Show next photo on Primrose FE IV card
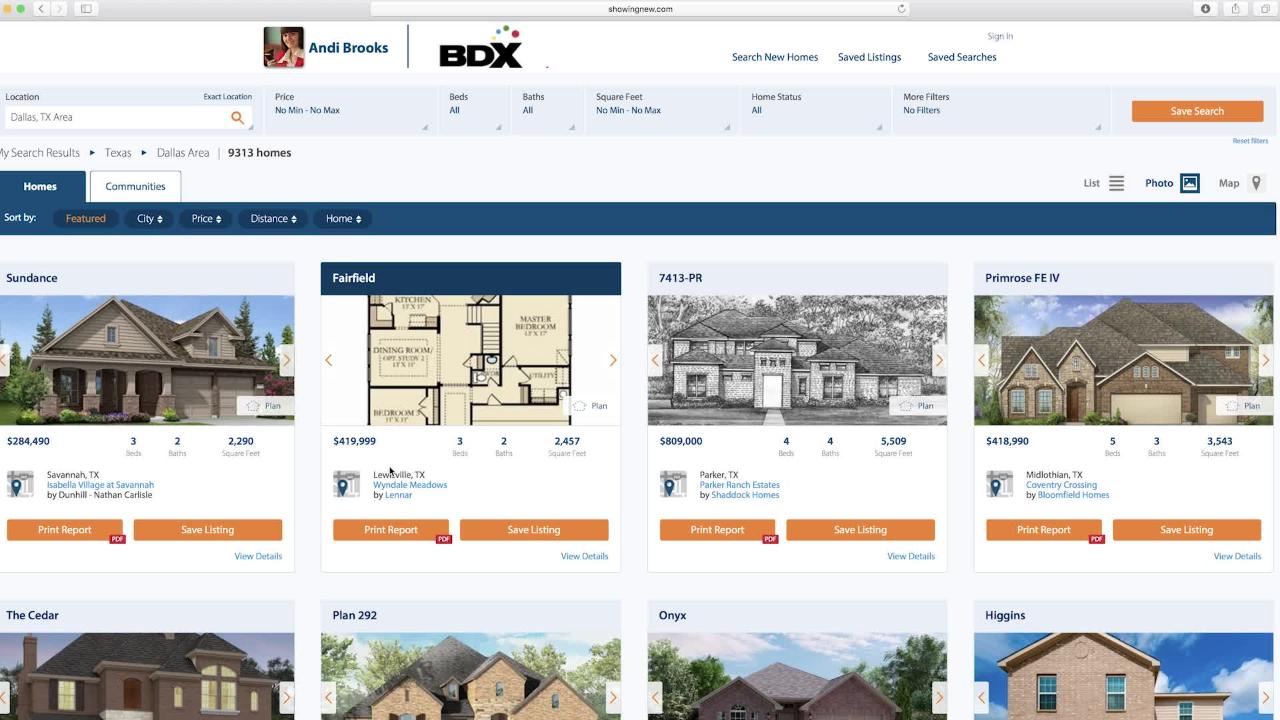The image size is (1280, 720). (1266, 360)
